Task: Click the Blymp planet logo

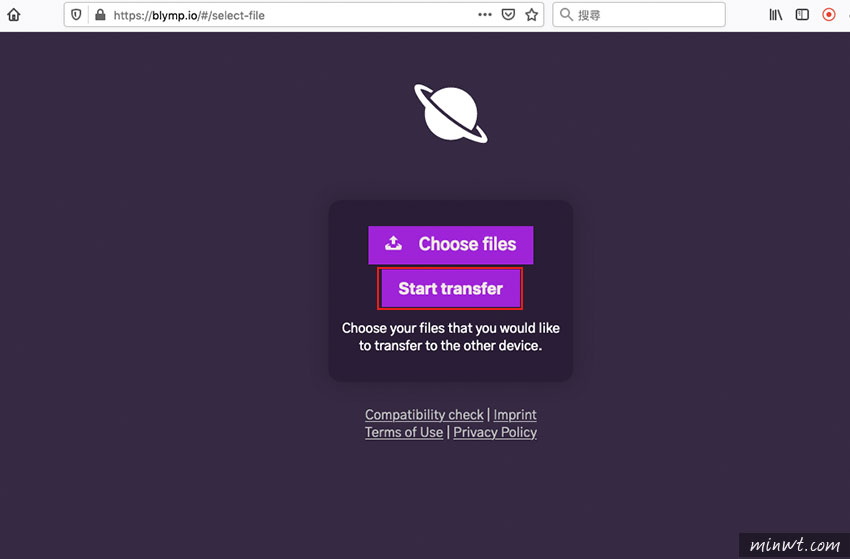Action: pos(450,113)
